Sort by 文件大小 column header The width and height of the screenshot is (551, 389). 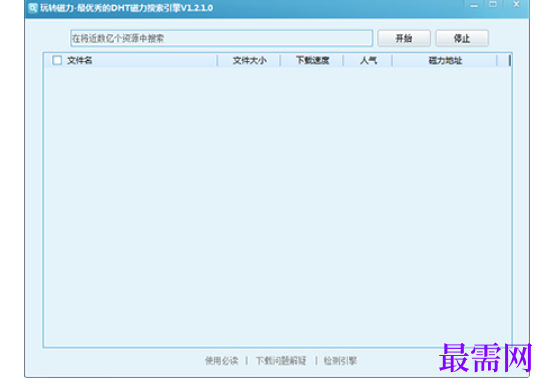[249, 60]
